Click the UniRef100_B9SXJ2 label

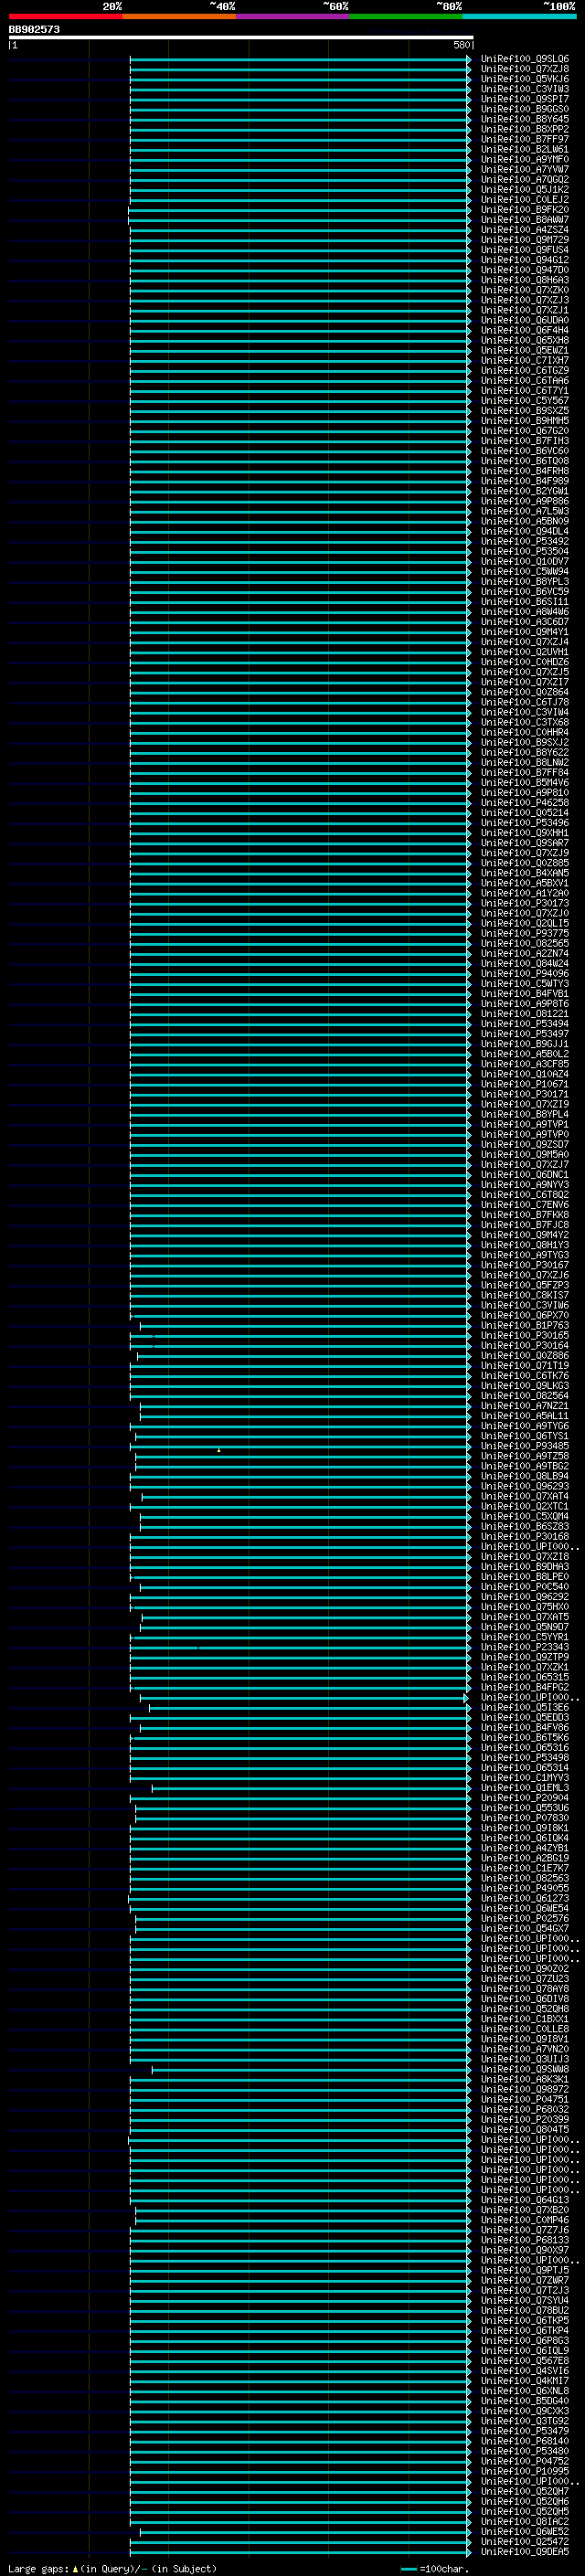525,742
